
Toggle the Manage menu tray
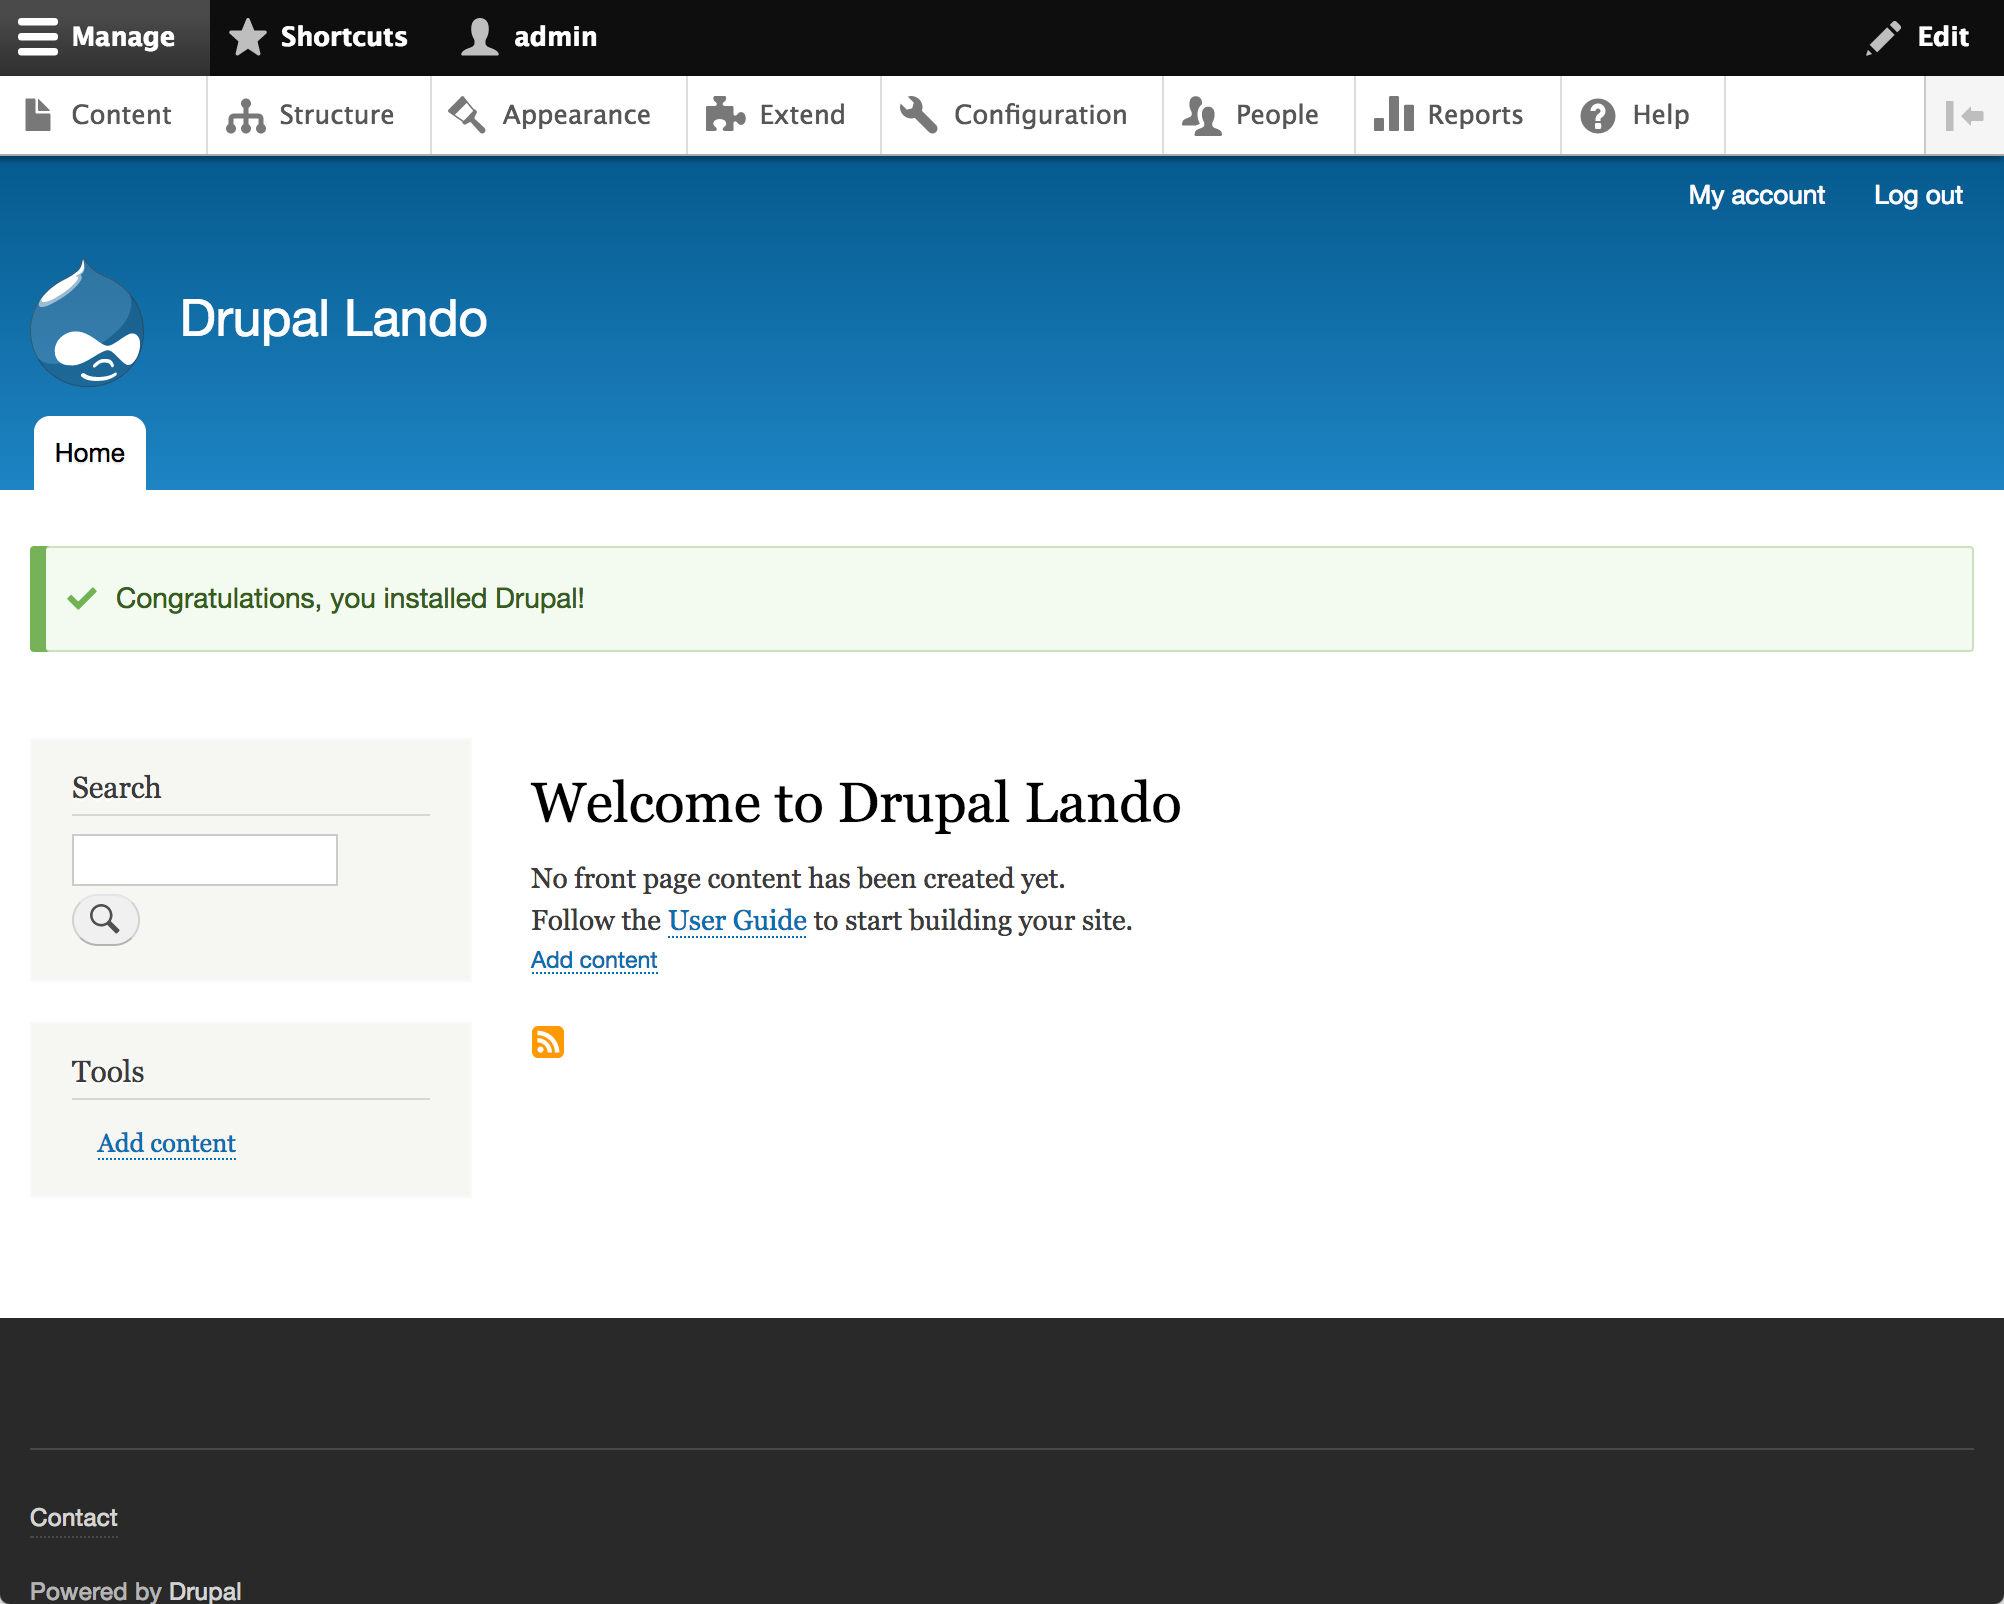pyautogui.click(x=97, y=37)
